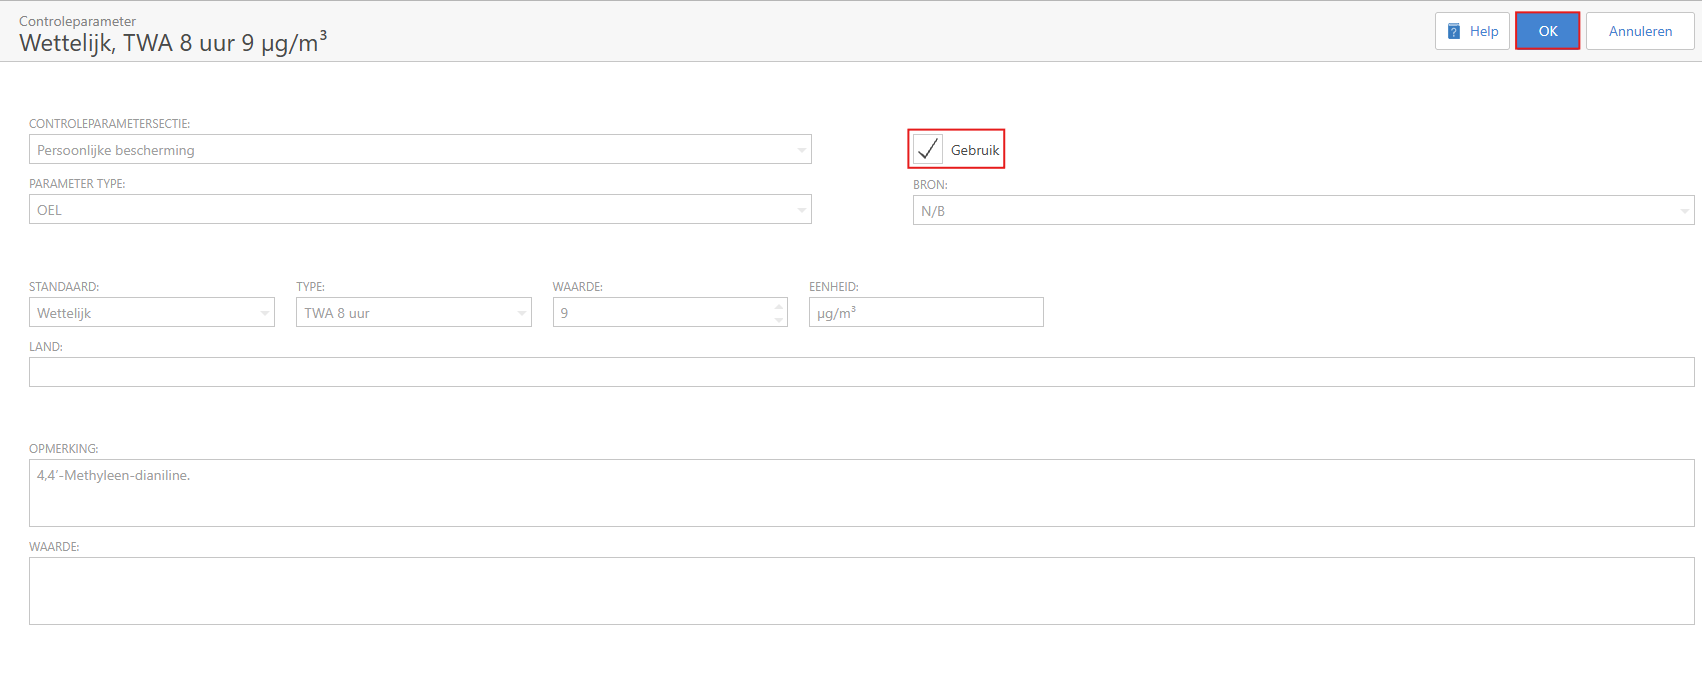
Task: Click into the Waarde number field showing 9
Action: pyautogui.click(x=660, y=313)
